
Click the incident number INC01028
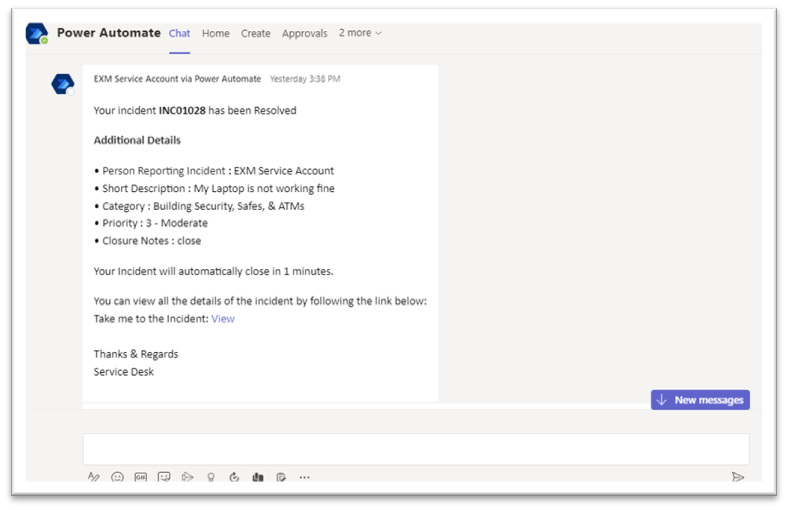(182, 111)
